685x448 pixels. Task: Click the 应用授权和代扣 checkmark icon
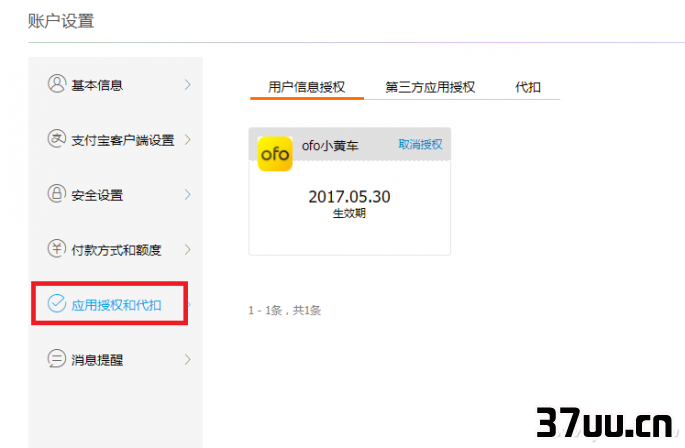click(x=57, y=304)
